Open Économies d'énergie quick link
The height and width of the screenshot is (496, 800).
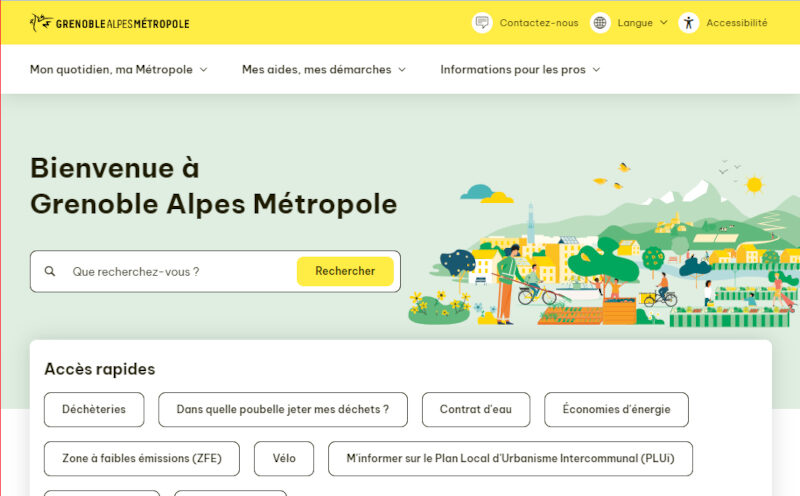point(616,409)
